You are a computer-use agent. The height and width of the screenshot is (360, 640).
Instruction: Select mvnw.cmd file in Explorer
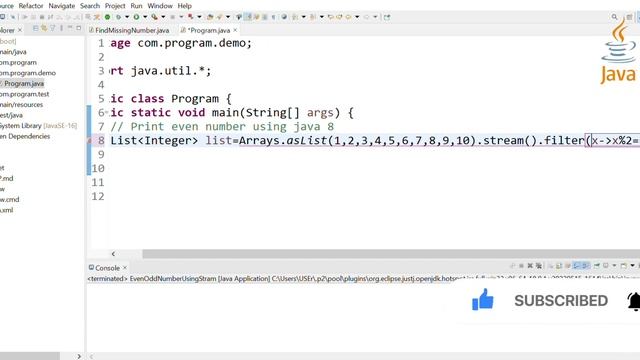[x=10, y=199]
